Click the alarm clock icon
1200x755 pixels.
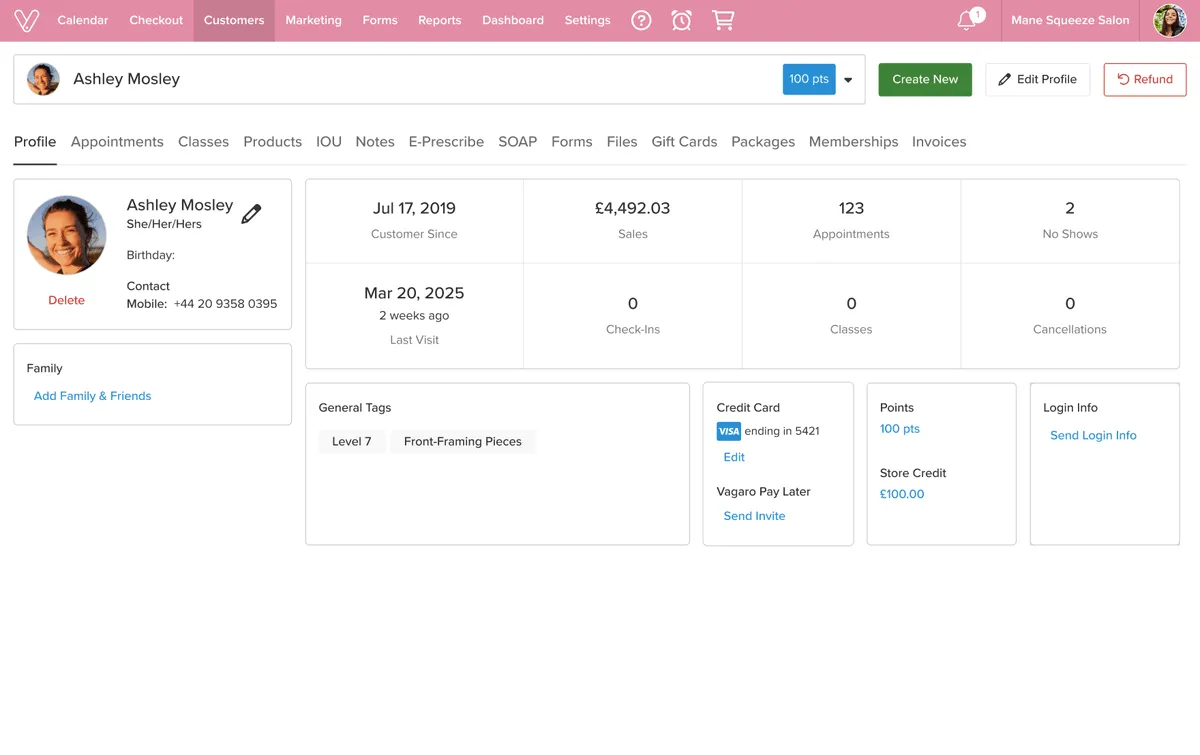click(x=682, y=20)
